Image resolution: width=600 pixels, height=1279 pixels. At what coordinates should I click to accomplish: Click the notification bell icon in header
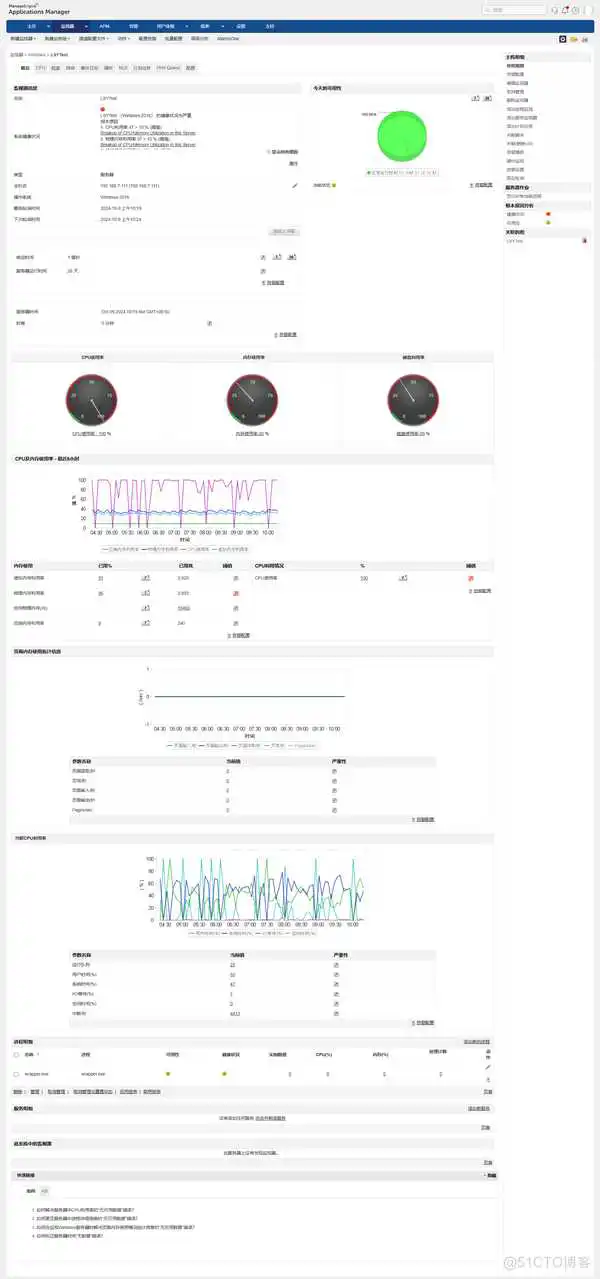click(x=564, y=10)
